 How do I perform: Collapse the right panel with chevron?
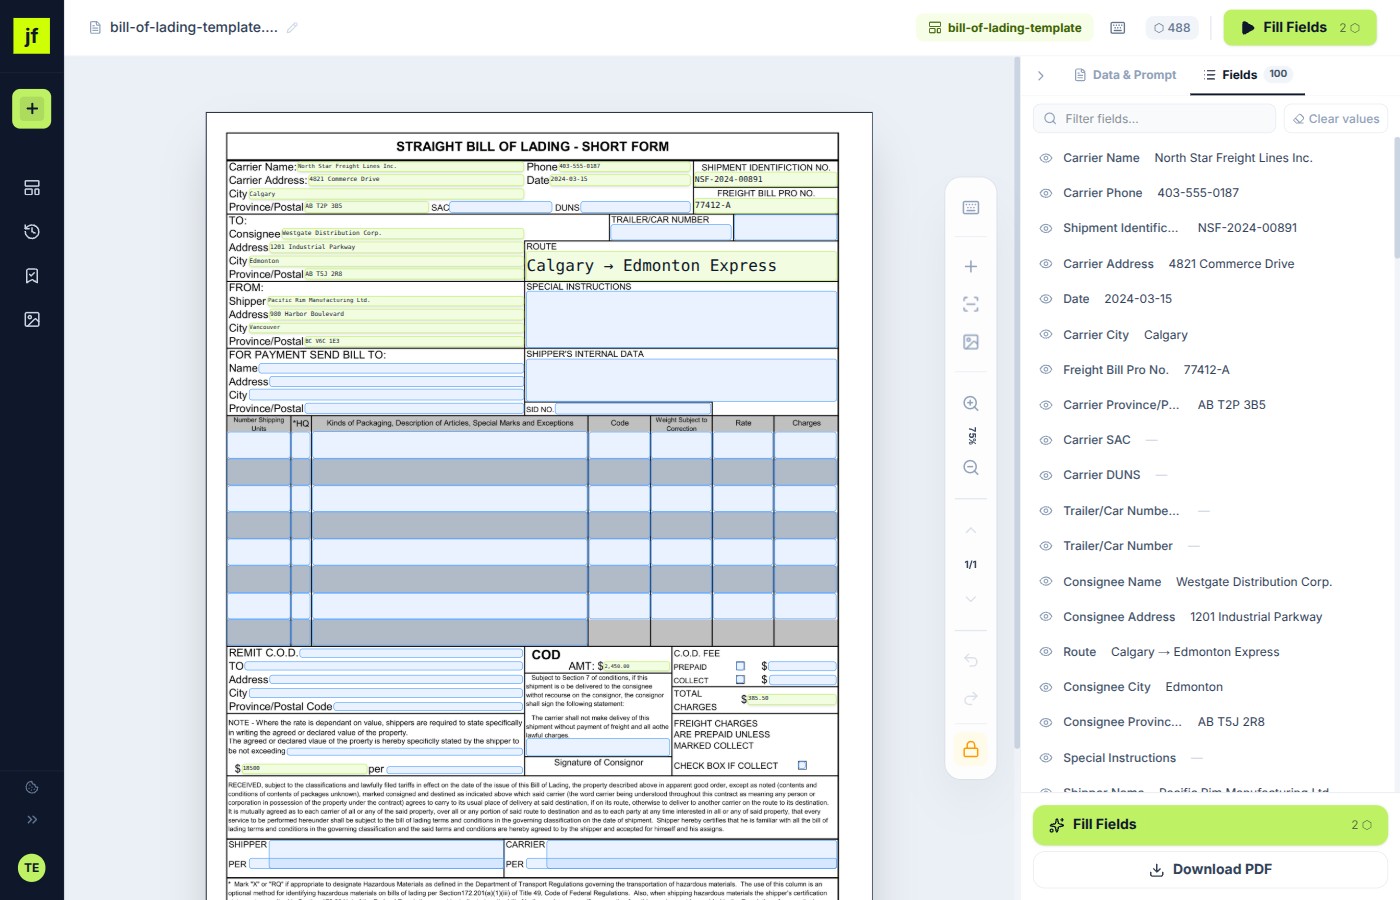point(1041,75)
